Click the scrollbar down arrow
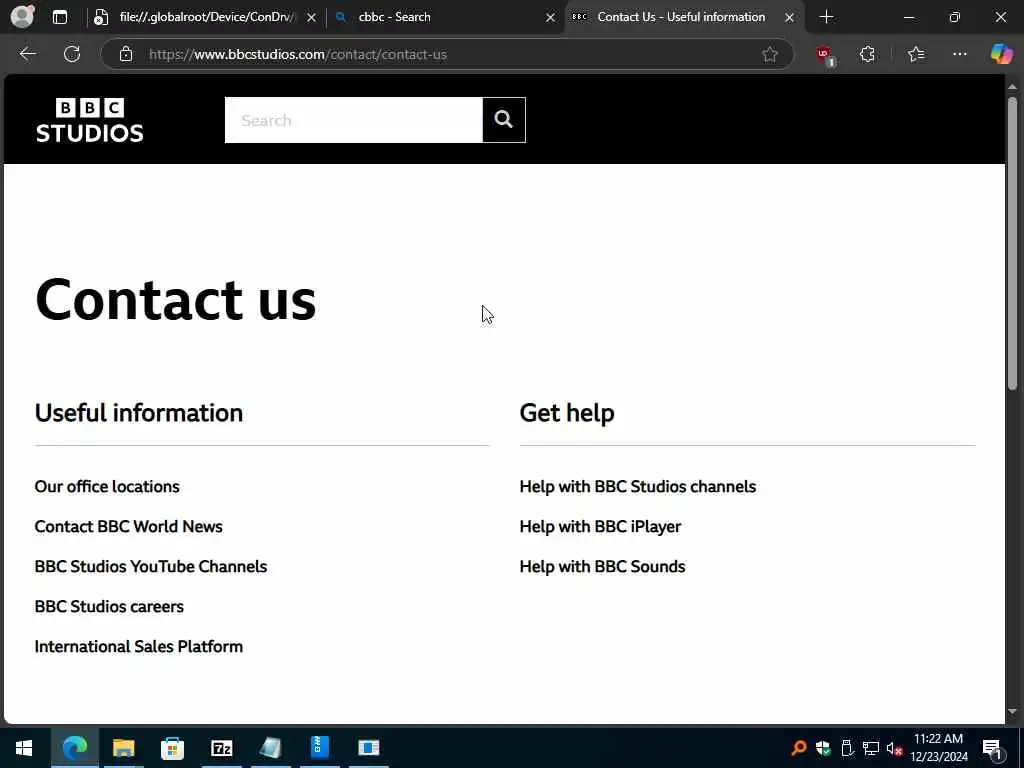 [x=1012, y=712]
